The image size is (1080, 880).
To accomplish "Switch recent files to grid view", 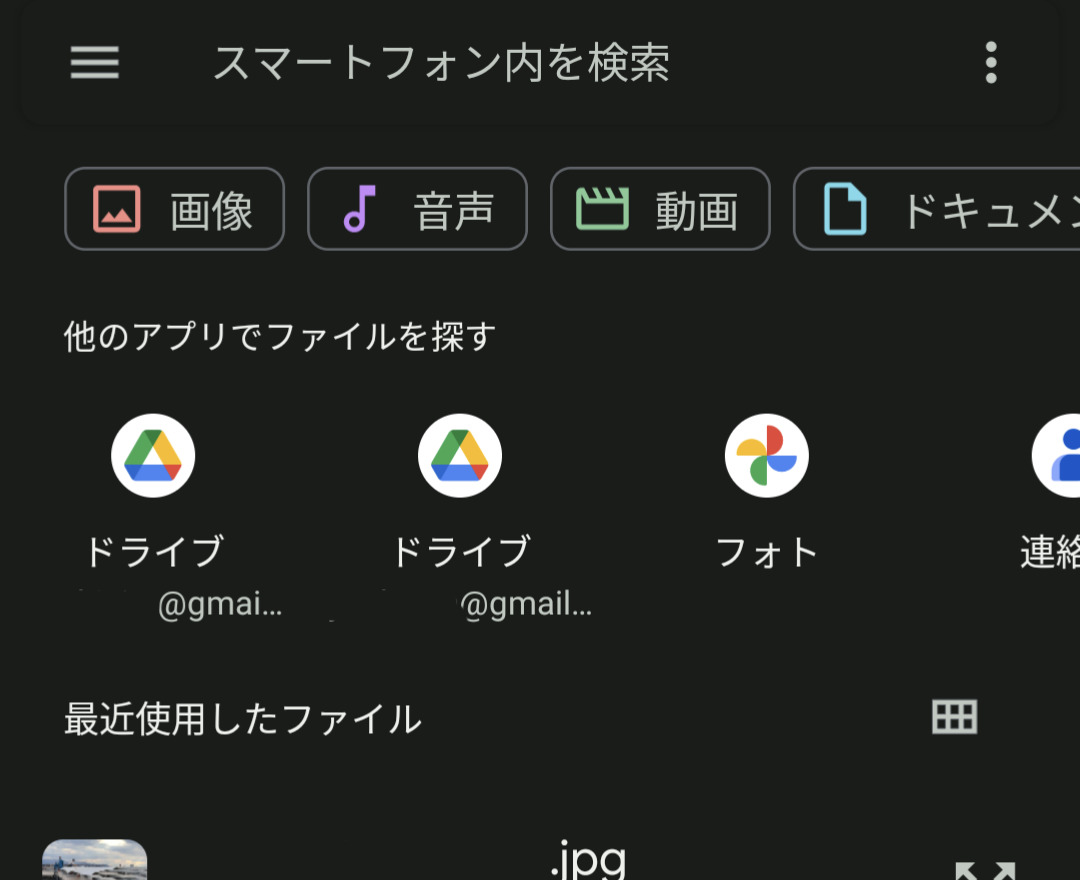I will 954,717.
